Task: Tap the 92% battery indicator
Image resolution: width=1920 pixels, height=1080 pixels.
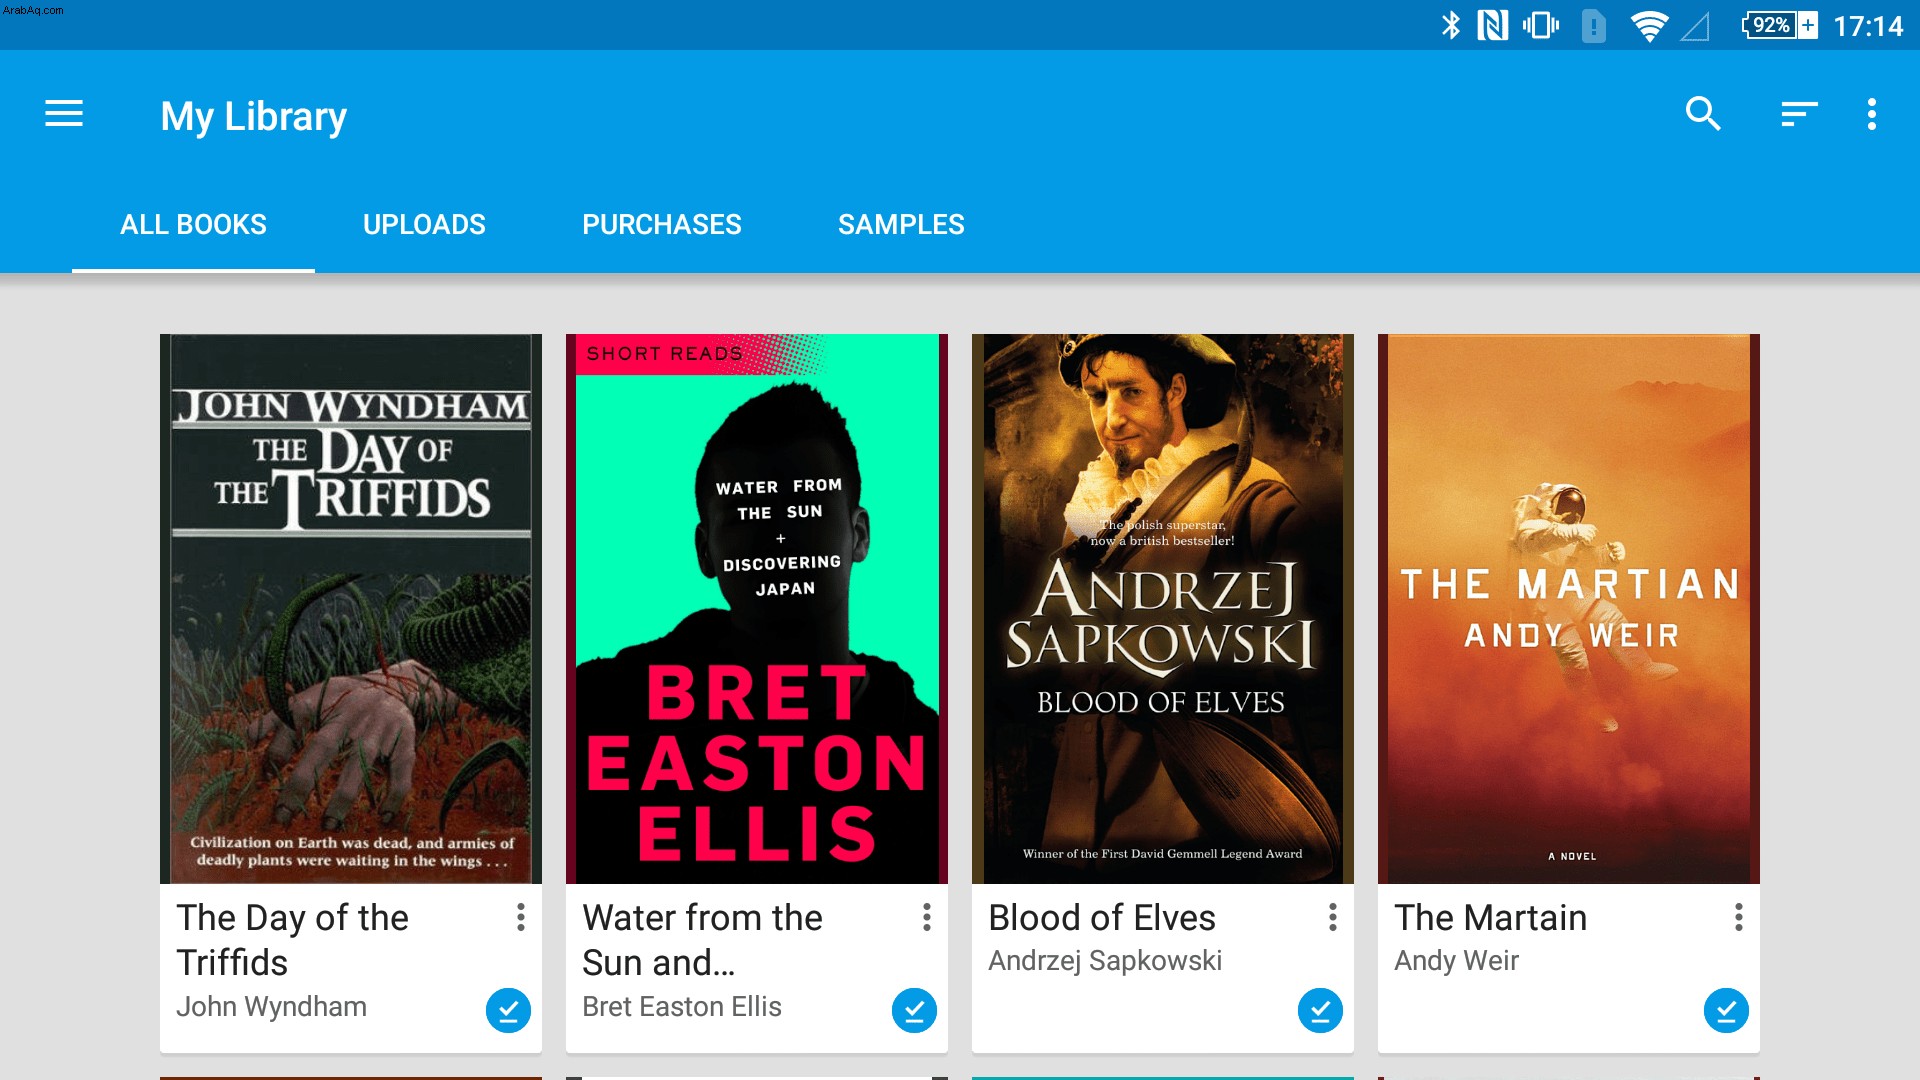Action: point(1780,25)
